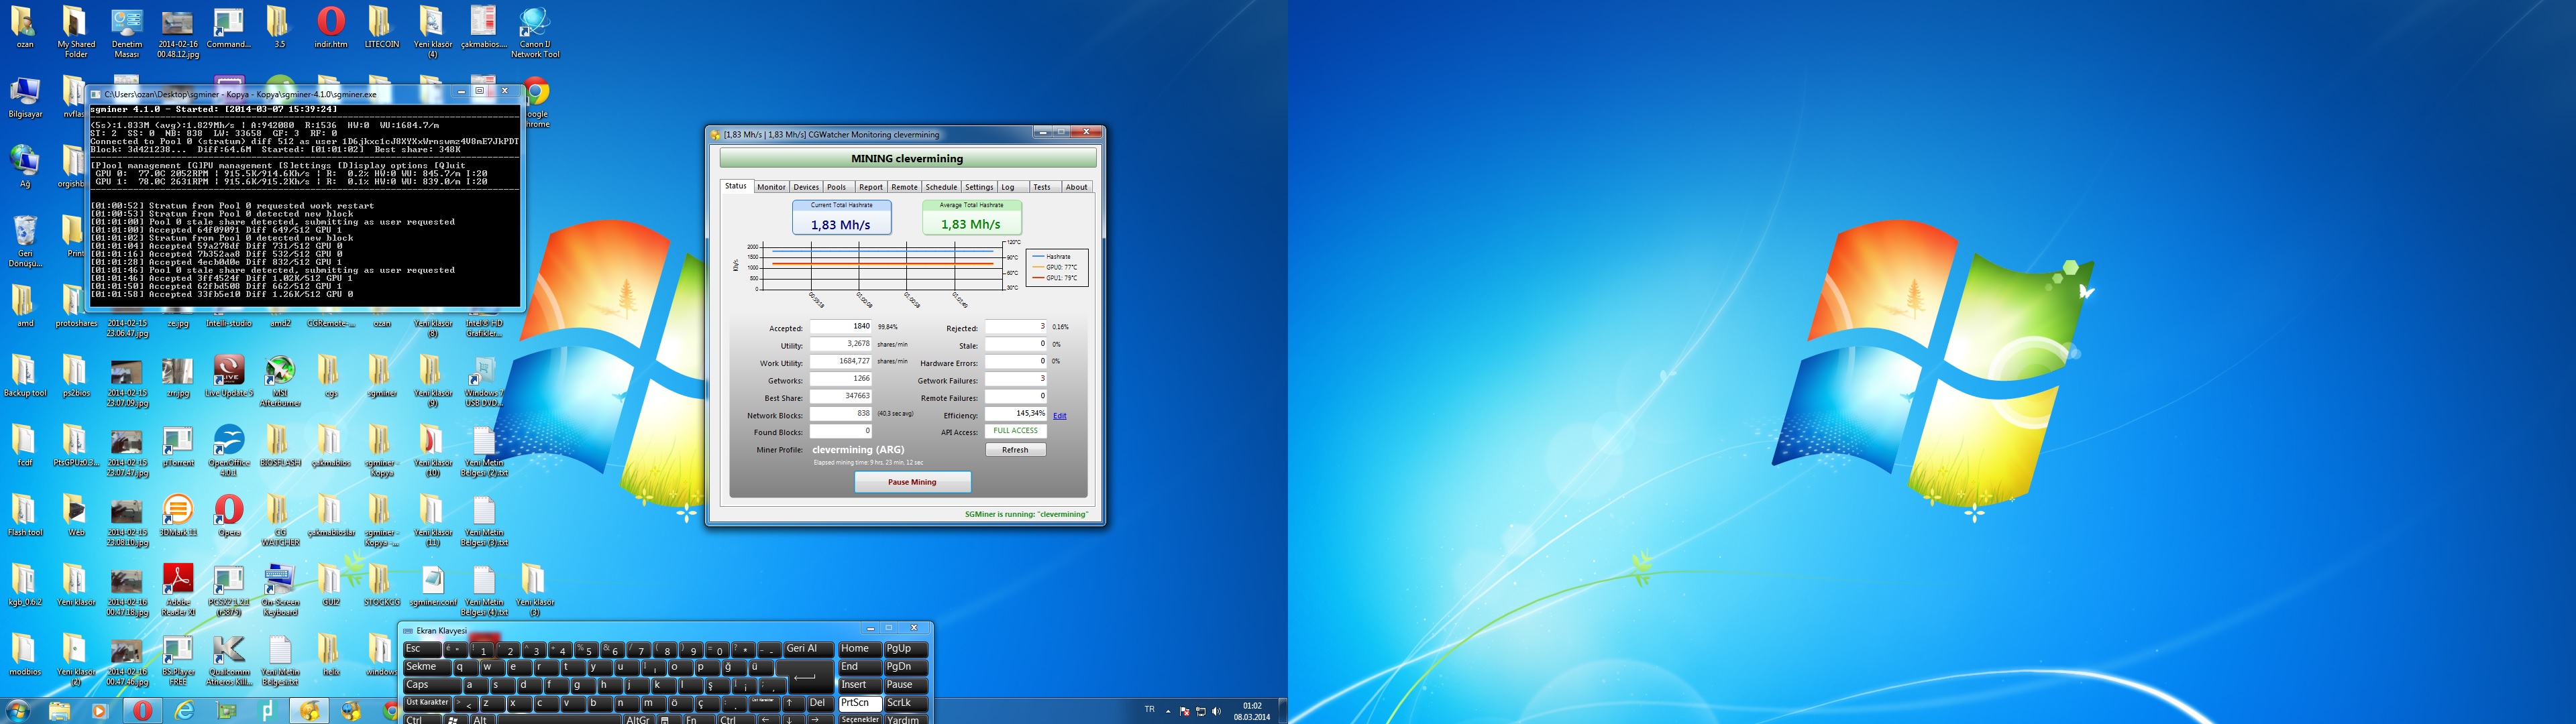This screenshot has width=2576, height=724.
Task: Select the CG WATCHER folder icon
Action: pyautogui.click(x=280, y=521)
